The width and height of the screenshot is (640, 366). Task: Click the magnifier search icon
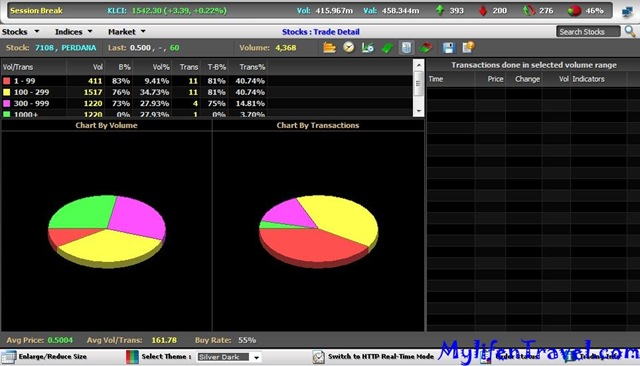[x=630, y=31]
